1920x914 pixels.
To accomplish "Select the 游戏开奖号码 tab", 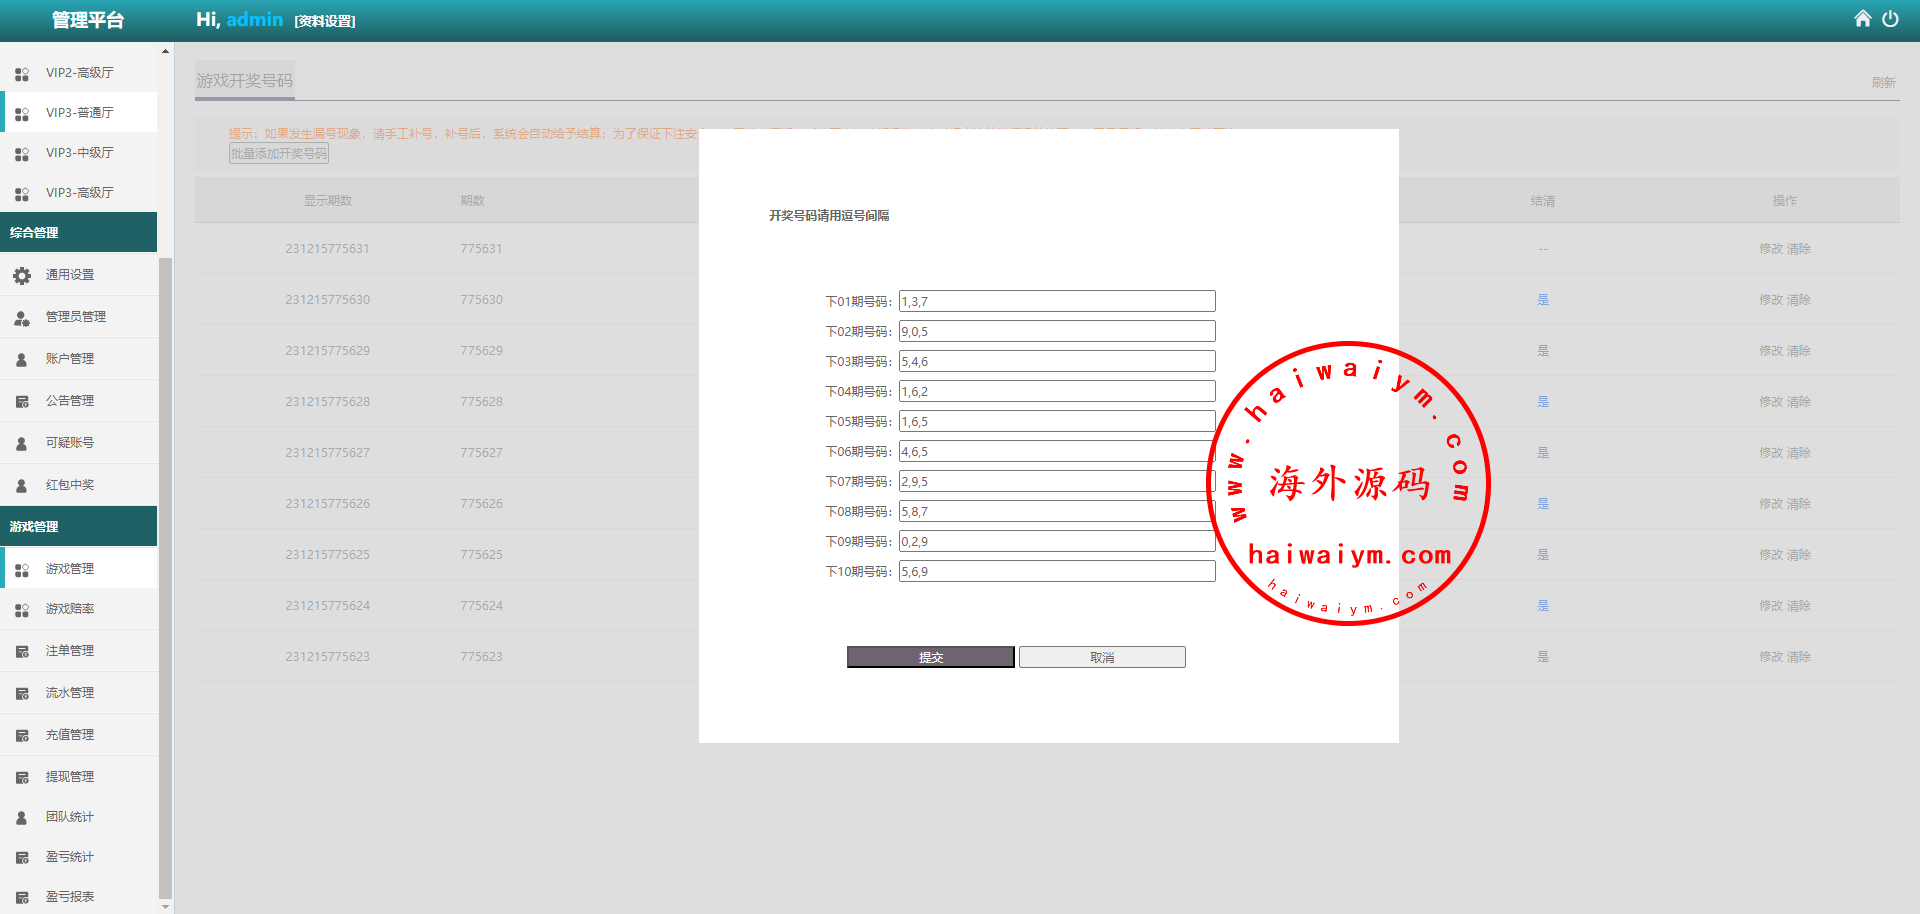I will [x=245, y=80].
